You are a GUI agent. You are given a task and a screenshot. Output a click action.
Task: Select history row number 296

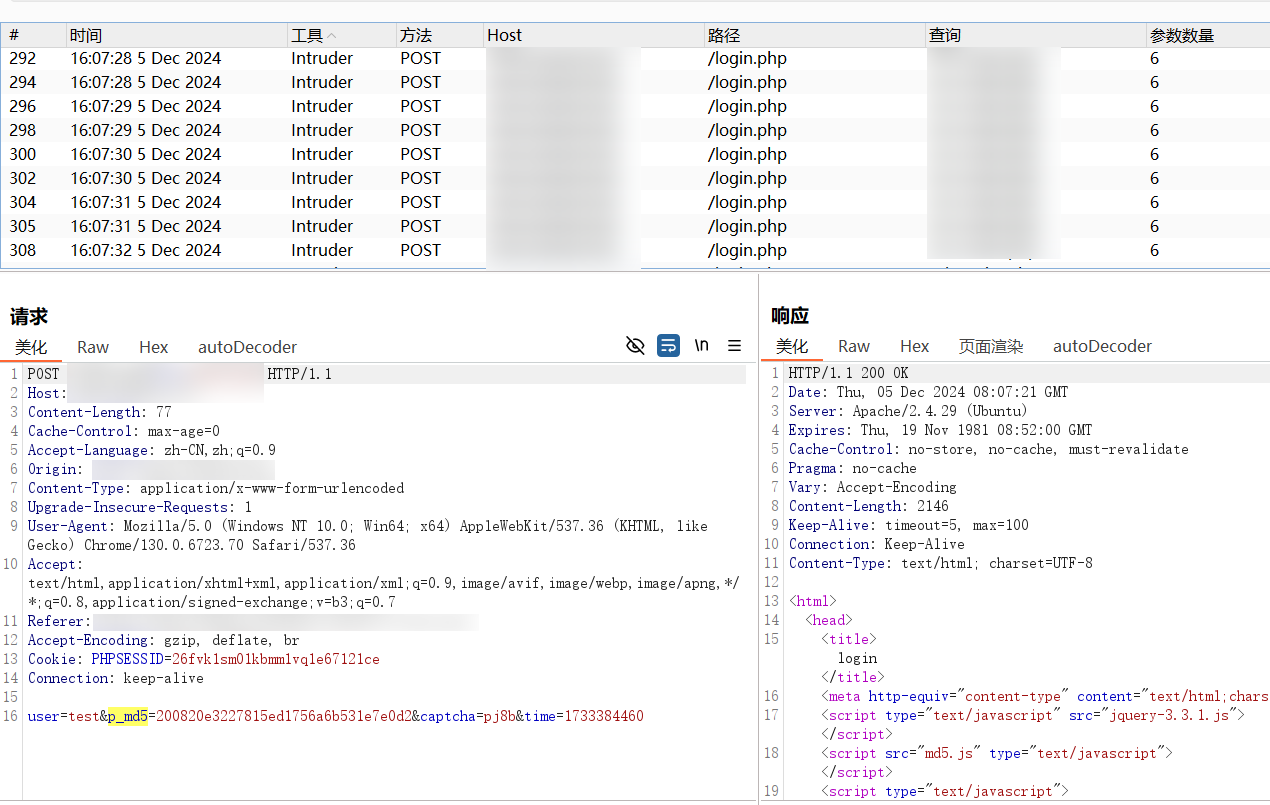tap(635, 106)
